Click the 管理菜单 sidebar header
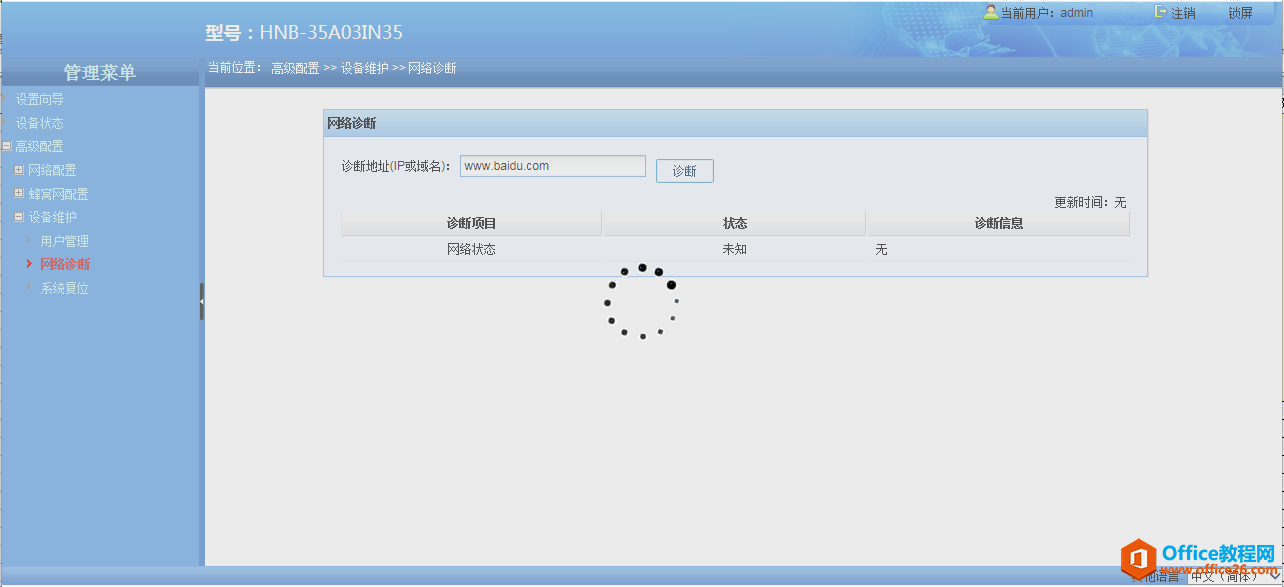Screen dimensions: 1284x587 pos(100,72)
